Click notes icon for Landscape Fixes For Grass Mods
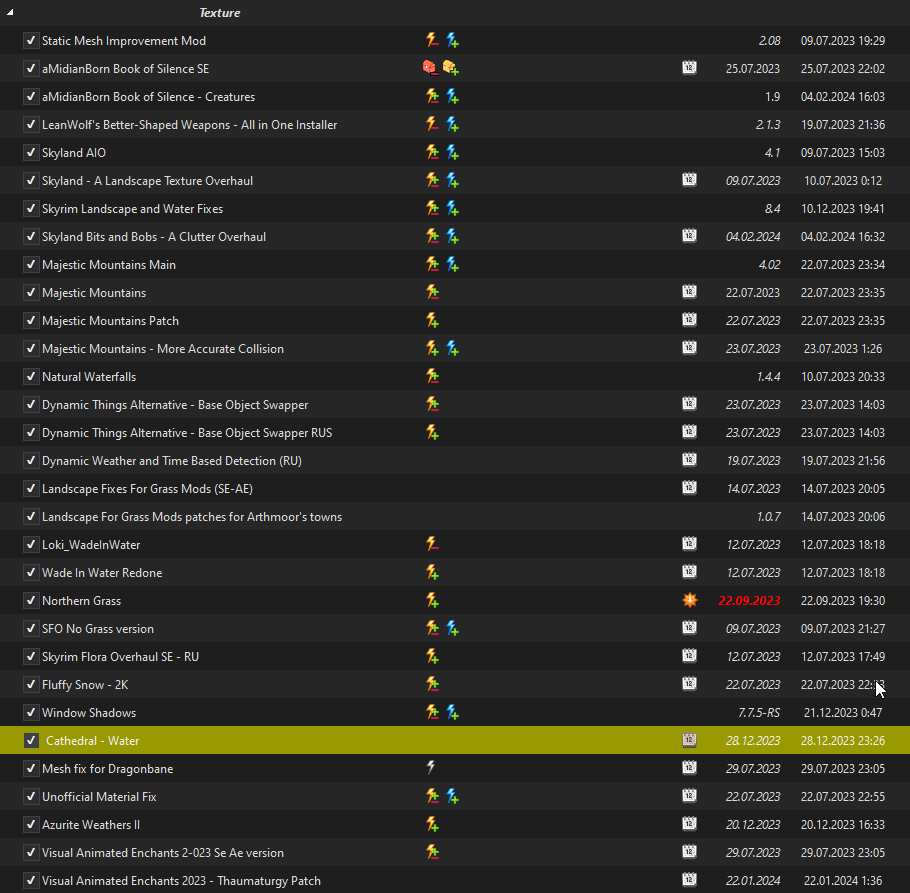Screen dimensions: 910x893 tap(689, 488)
